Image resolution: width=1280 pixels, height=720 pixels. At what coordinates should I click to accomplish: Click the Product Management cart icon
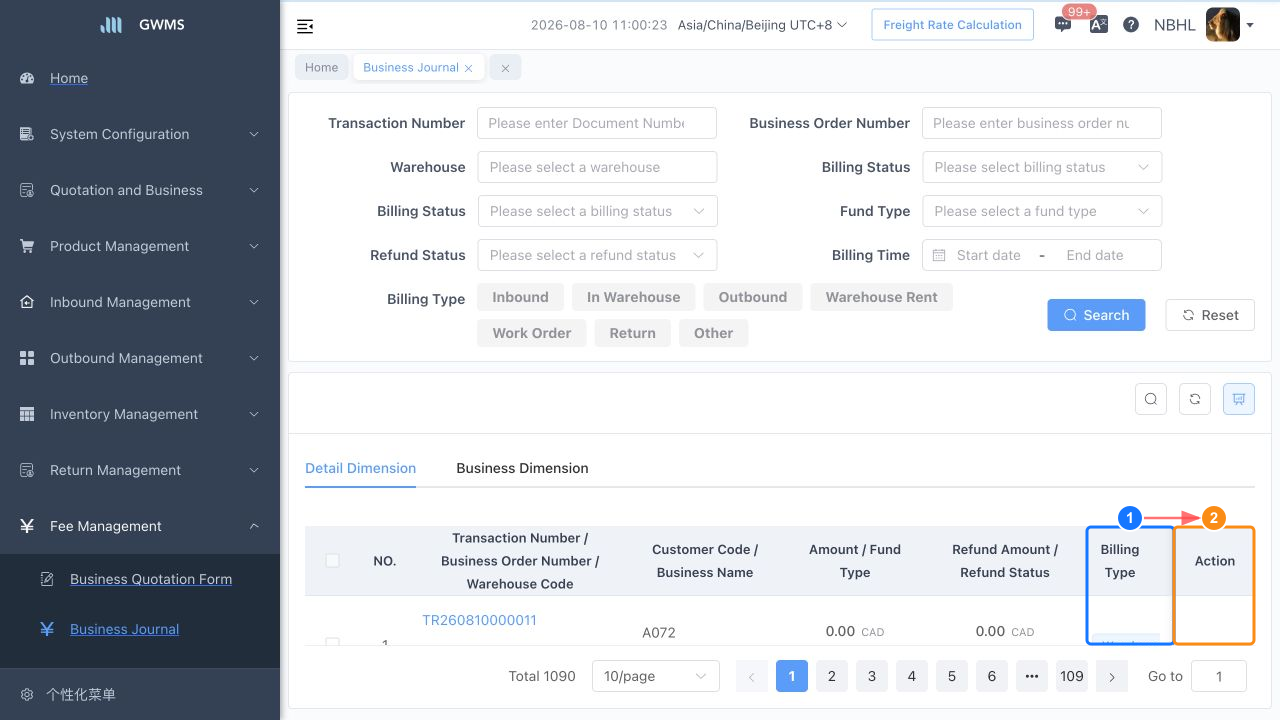(27, 246)
